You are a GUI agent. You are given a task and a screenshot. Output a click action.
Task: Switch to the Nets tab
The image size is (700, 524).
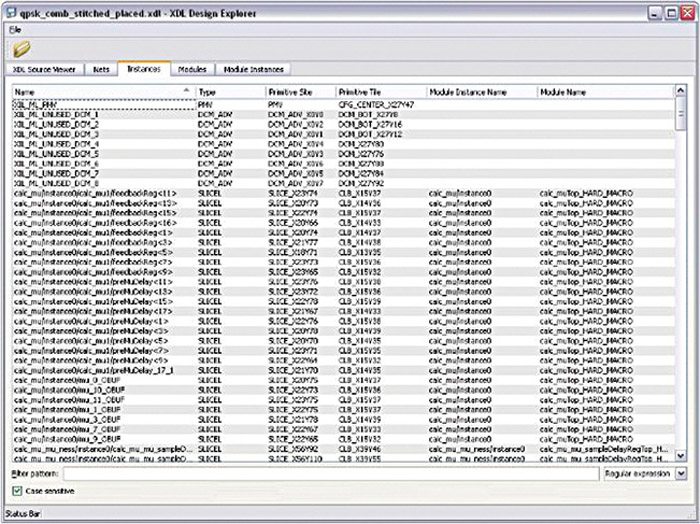[x=101, y=70]
